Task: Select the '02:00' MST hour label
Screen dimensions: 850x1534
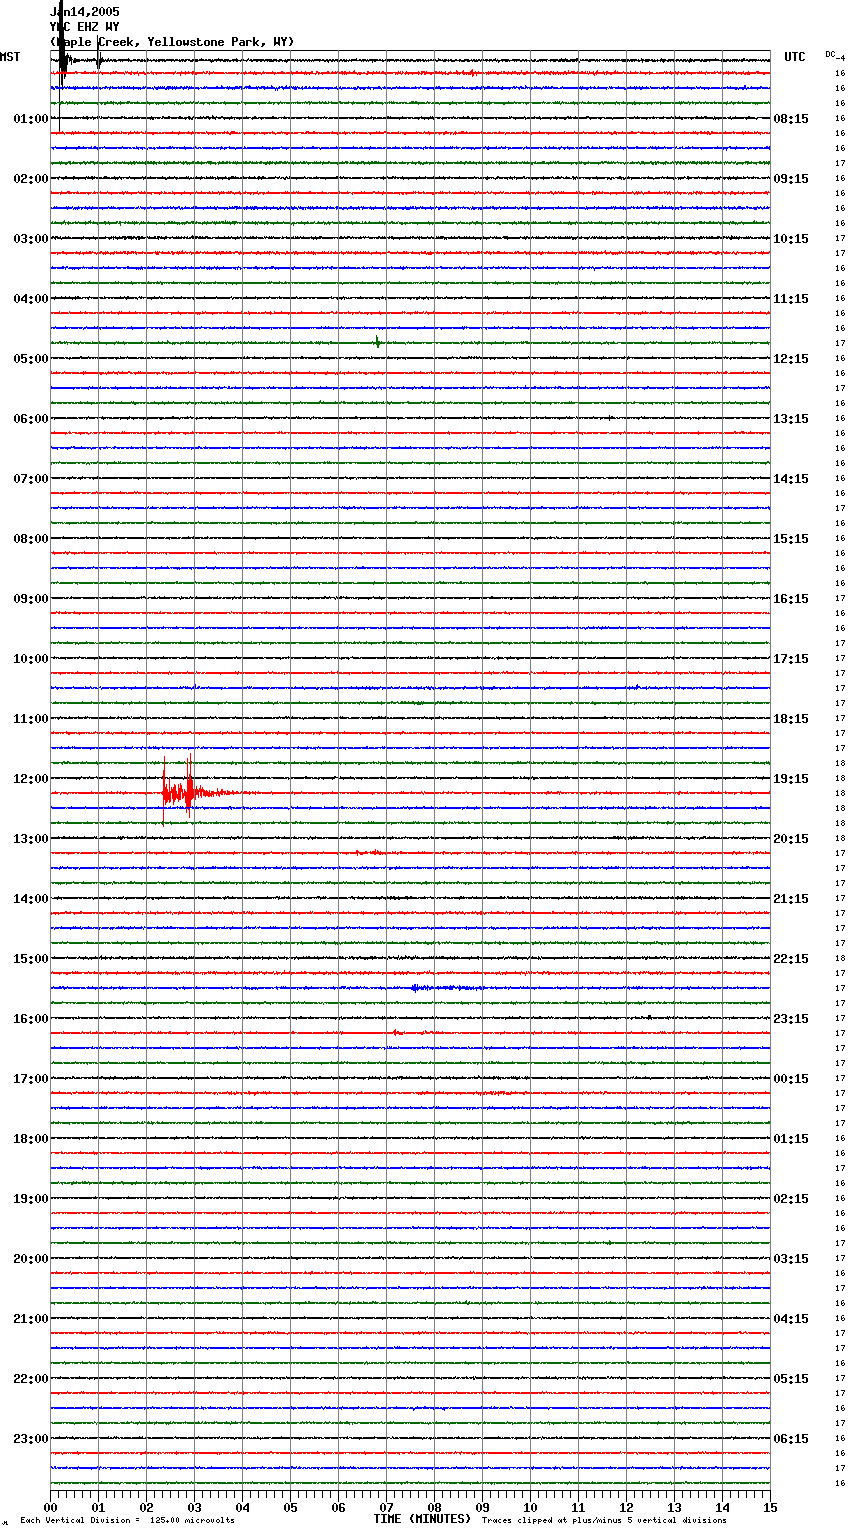Action: click(x=31, y=179)
